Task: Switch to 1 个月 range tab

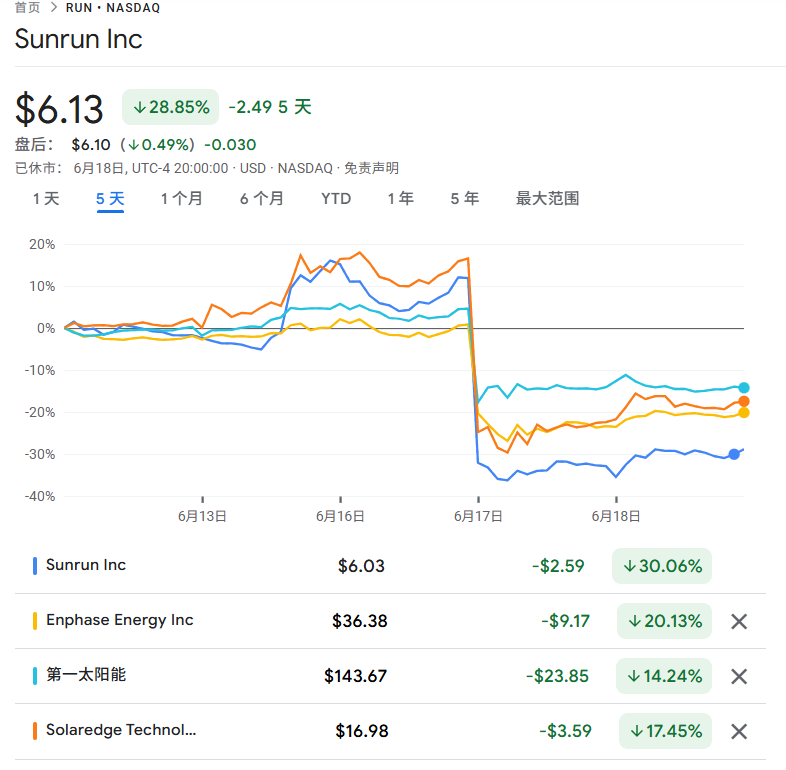Action: point(181,199)
